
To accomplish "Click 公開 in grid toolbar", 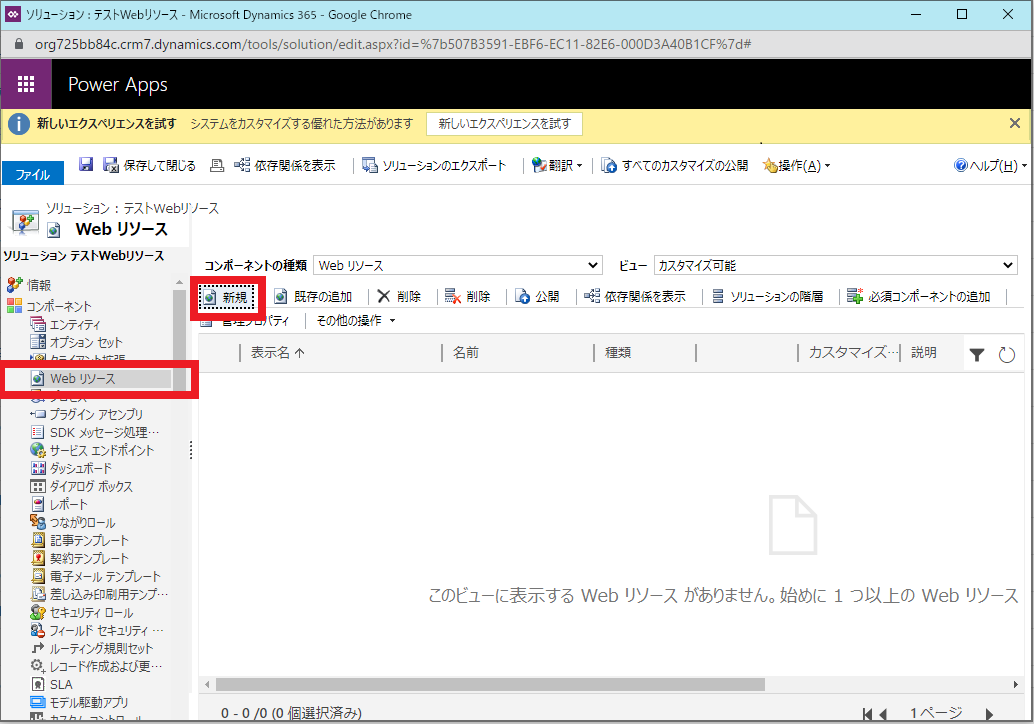I will [537, 297].
